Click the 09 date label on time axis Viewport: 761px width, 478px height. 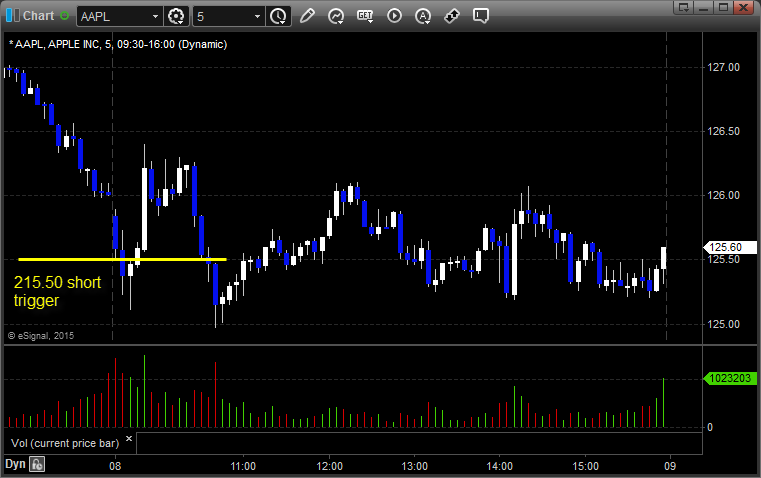coord(670,466)
